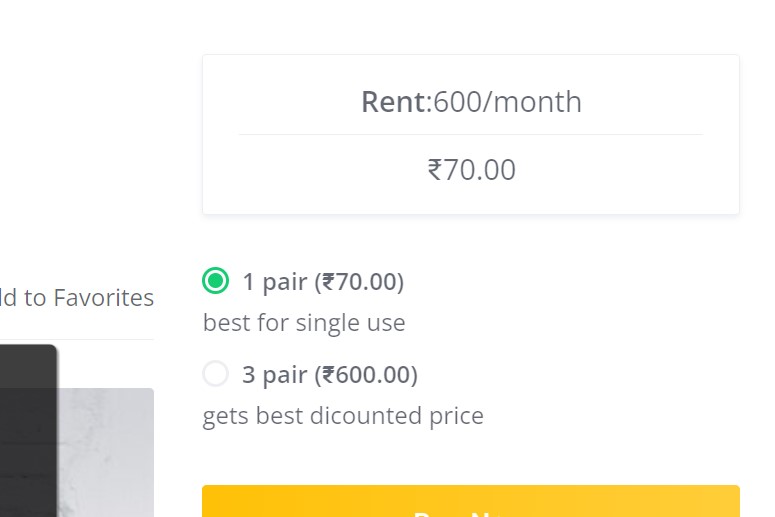
Task: Click the gray product image thumbnail
Action: 106,452
